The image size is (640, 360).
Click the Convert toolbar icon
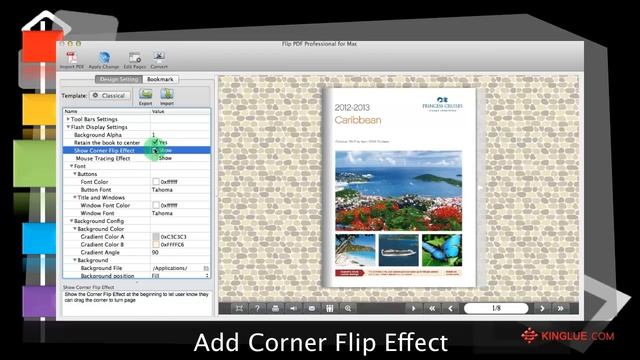159,60
